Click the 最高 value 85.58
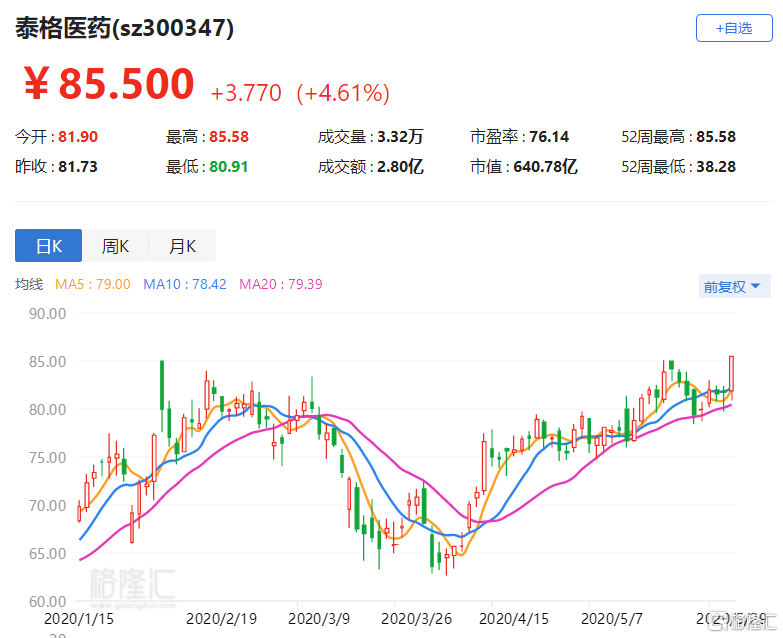The height and width of the screenshot is (638, 783). pyautogui.click(x=229, y=136)
